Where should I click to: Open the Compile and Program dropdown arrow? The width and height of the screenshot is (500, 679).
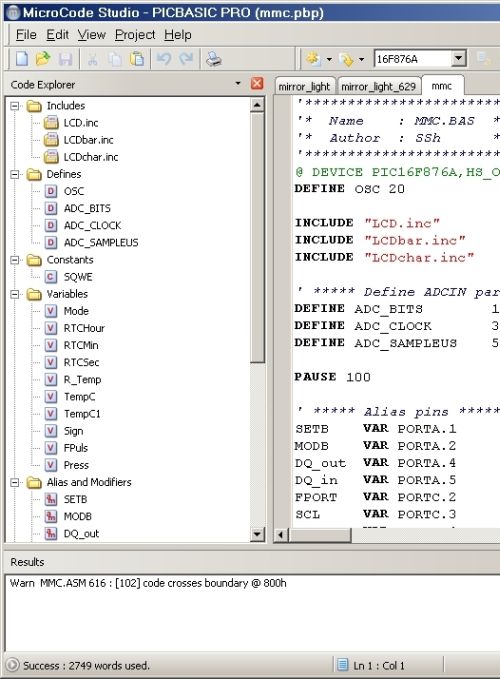[361, 59]
